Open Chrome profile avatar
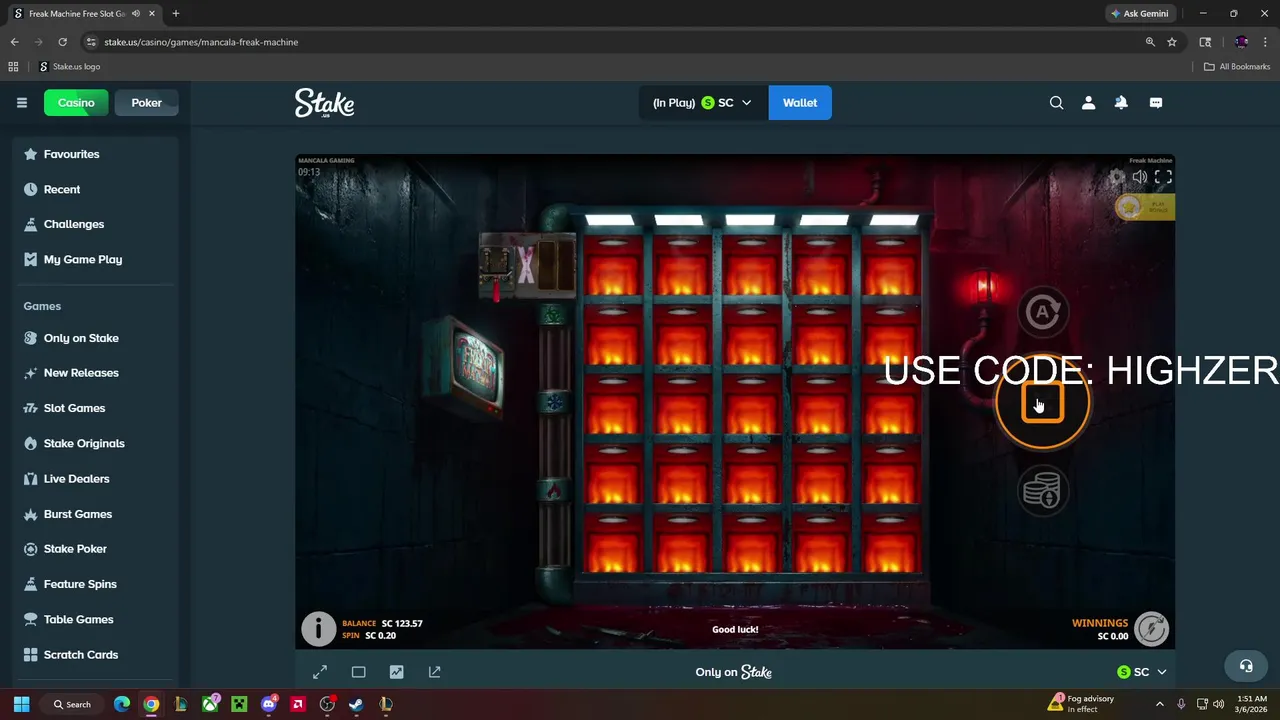The height and width of the screenshot is (720, 1280). click(x=1241, y=42)
